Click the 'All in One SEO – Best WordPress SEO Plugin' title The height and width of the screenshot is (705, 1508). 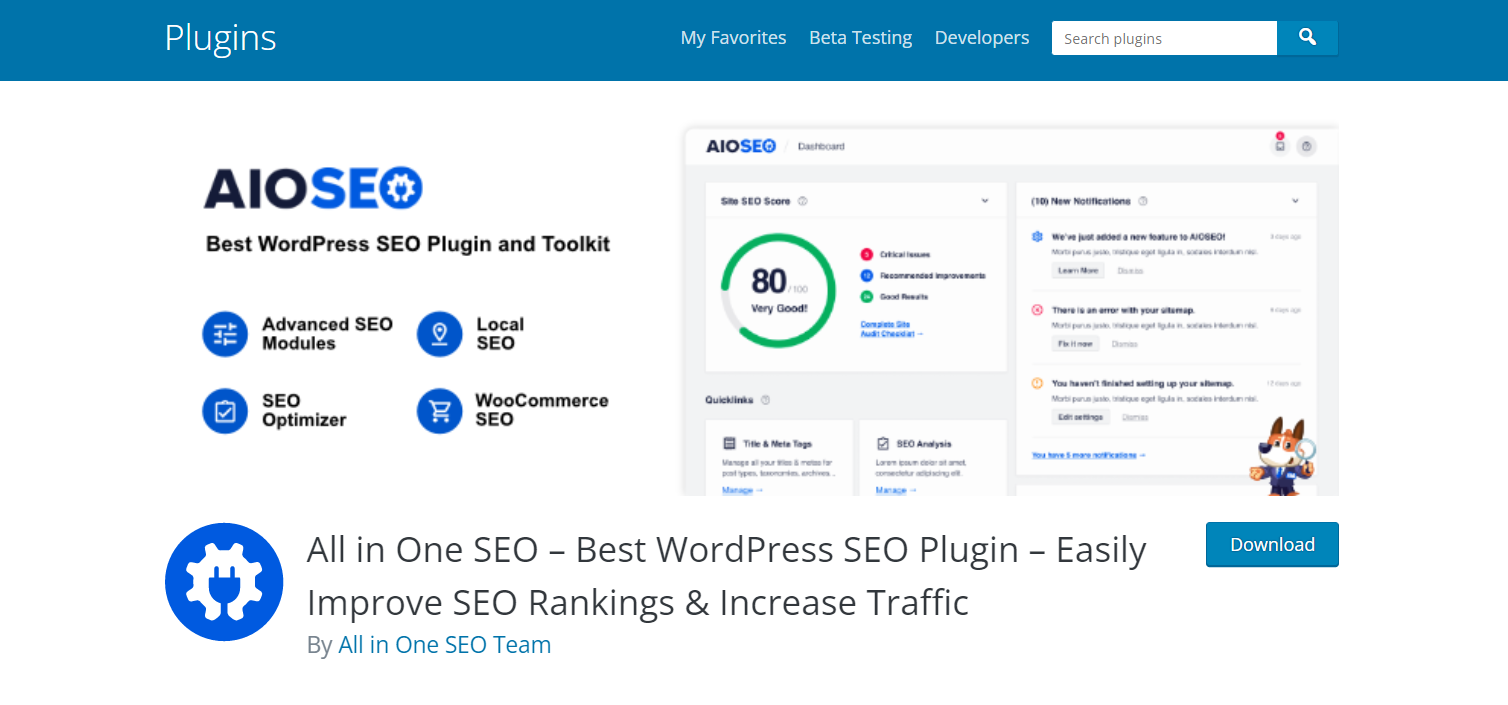(726, 576)
